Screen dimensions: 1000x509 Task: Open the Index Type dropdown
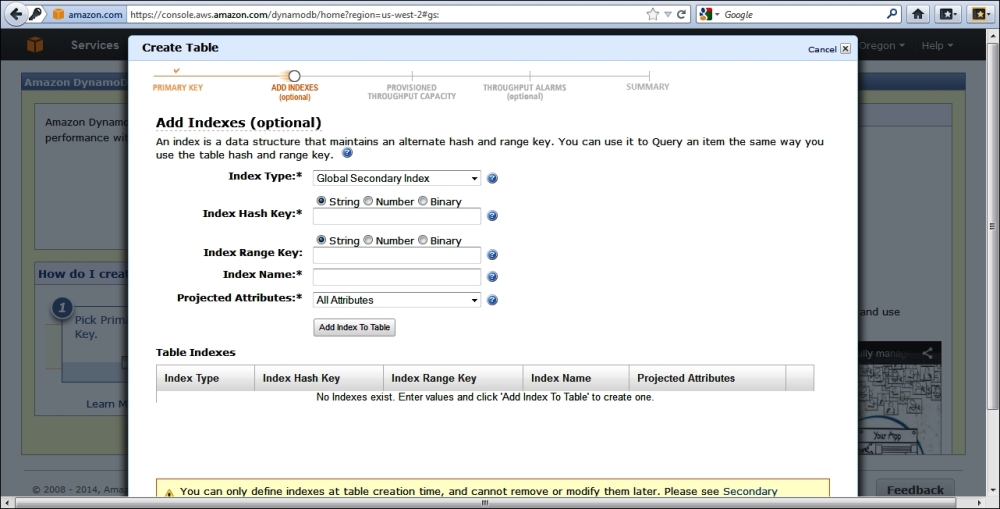coord(397,178)
